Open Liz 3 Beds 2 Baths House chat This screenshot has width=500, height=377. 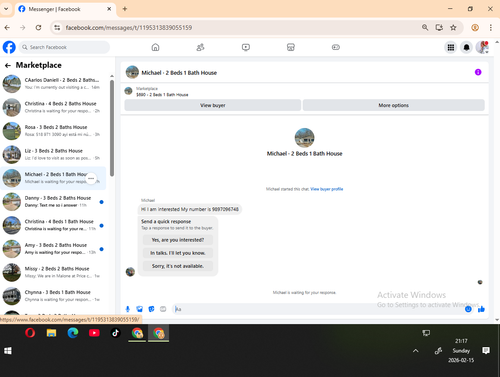click(53, 154)
